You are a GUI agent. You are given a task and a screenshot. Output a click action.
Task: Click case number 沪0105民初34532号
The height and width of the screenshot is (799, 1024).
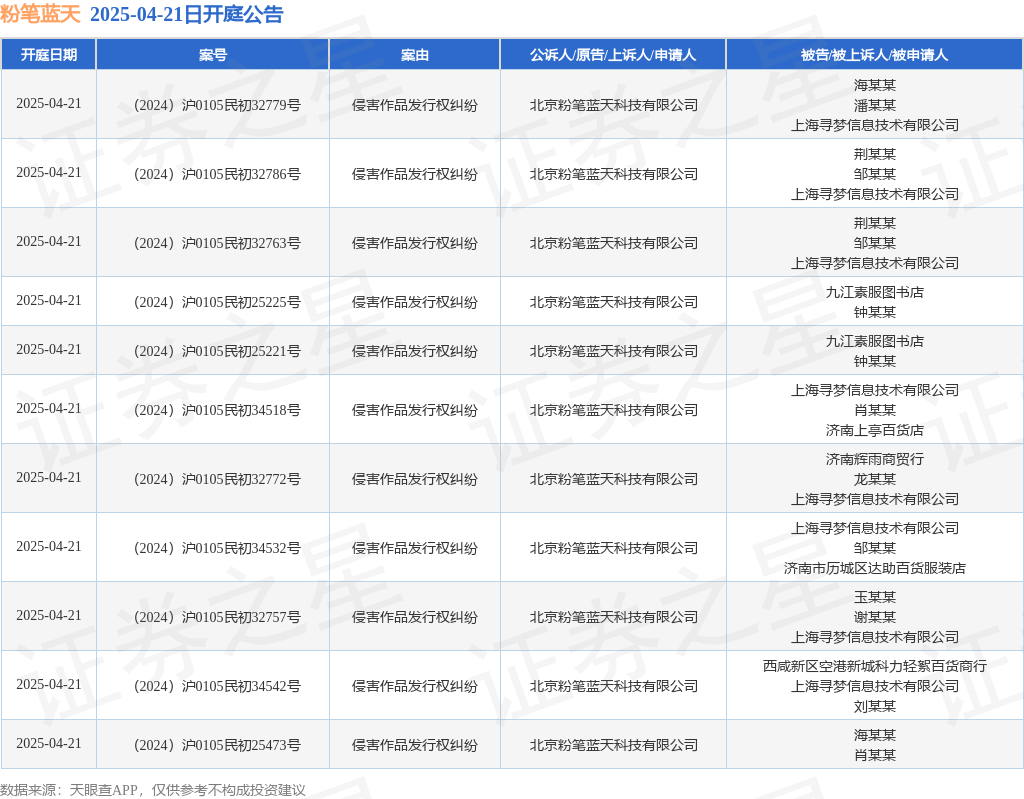click(217, 548)
